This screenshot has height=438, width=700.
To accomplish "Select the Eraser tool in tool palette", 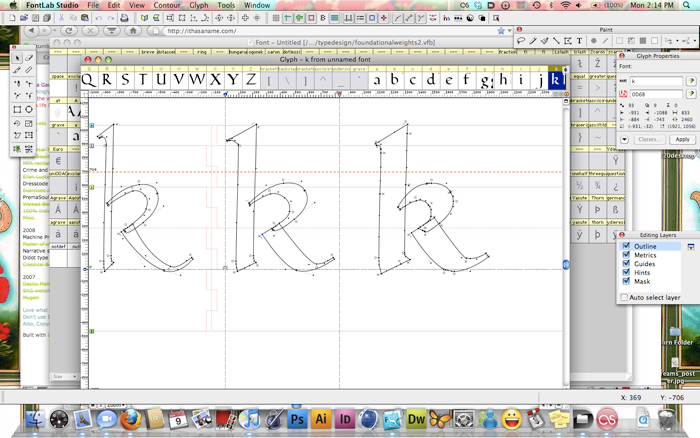I will [29, 58].
